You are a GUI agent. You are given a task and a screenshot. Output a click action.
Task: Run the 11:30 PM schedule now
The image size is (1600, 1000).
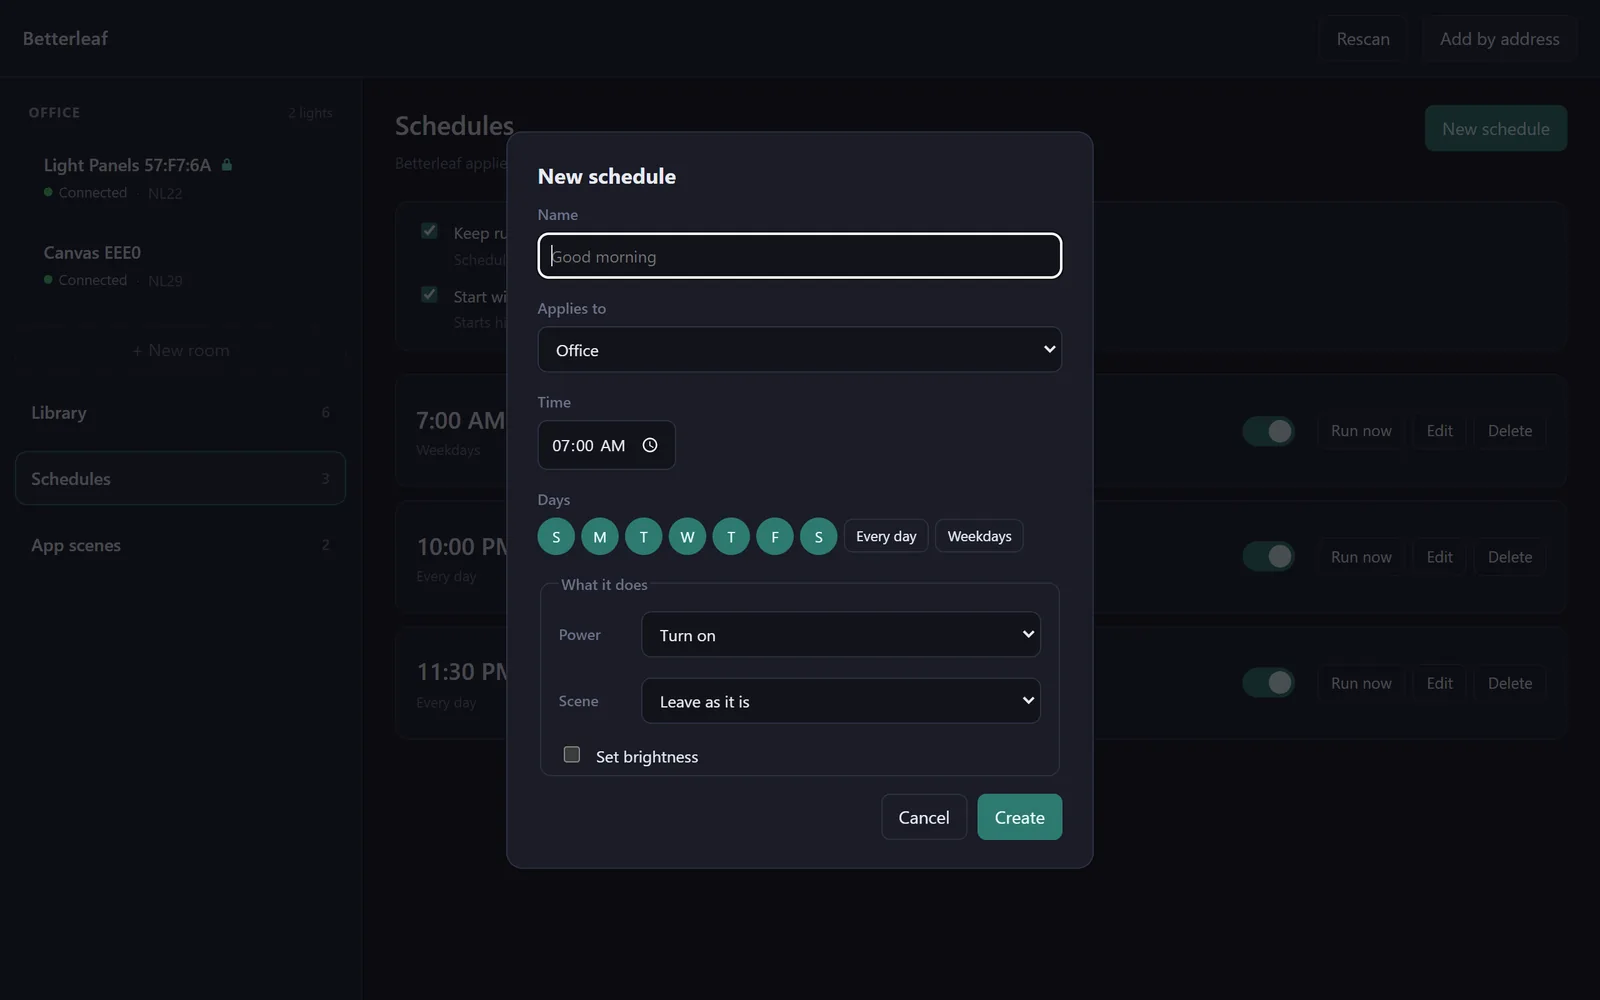click(1361, 683)
